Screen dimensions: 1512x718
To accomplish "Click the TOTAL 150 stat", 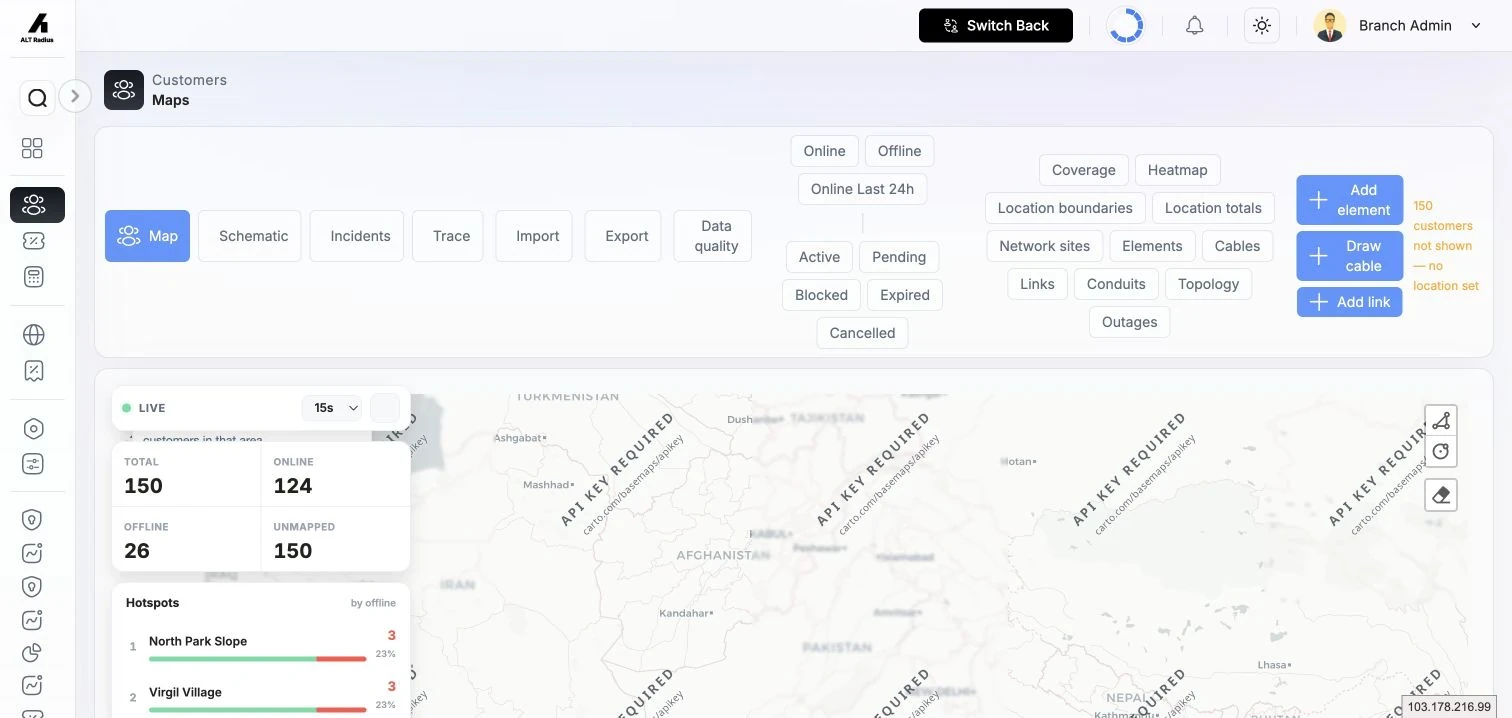I will coord(186,475).
